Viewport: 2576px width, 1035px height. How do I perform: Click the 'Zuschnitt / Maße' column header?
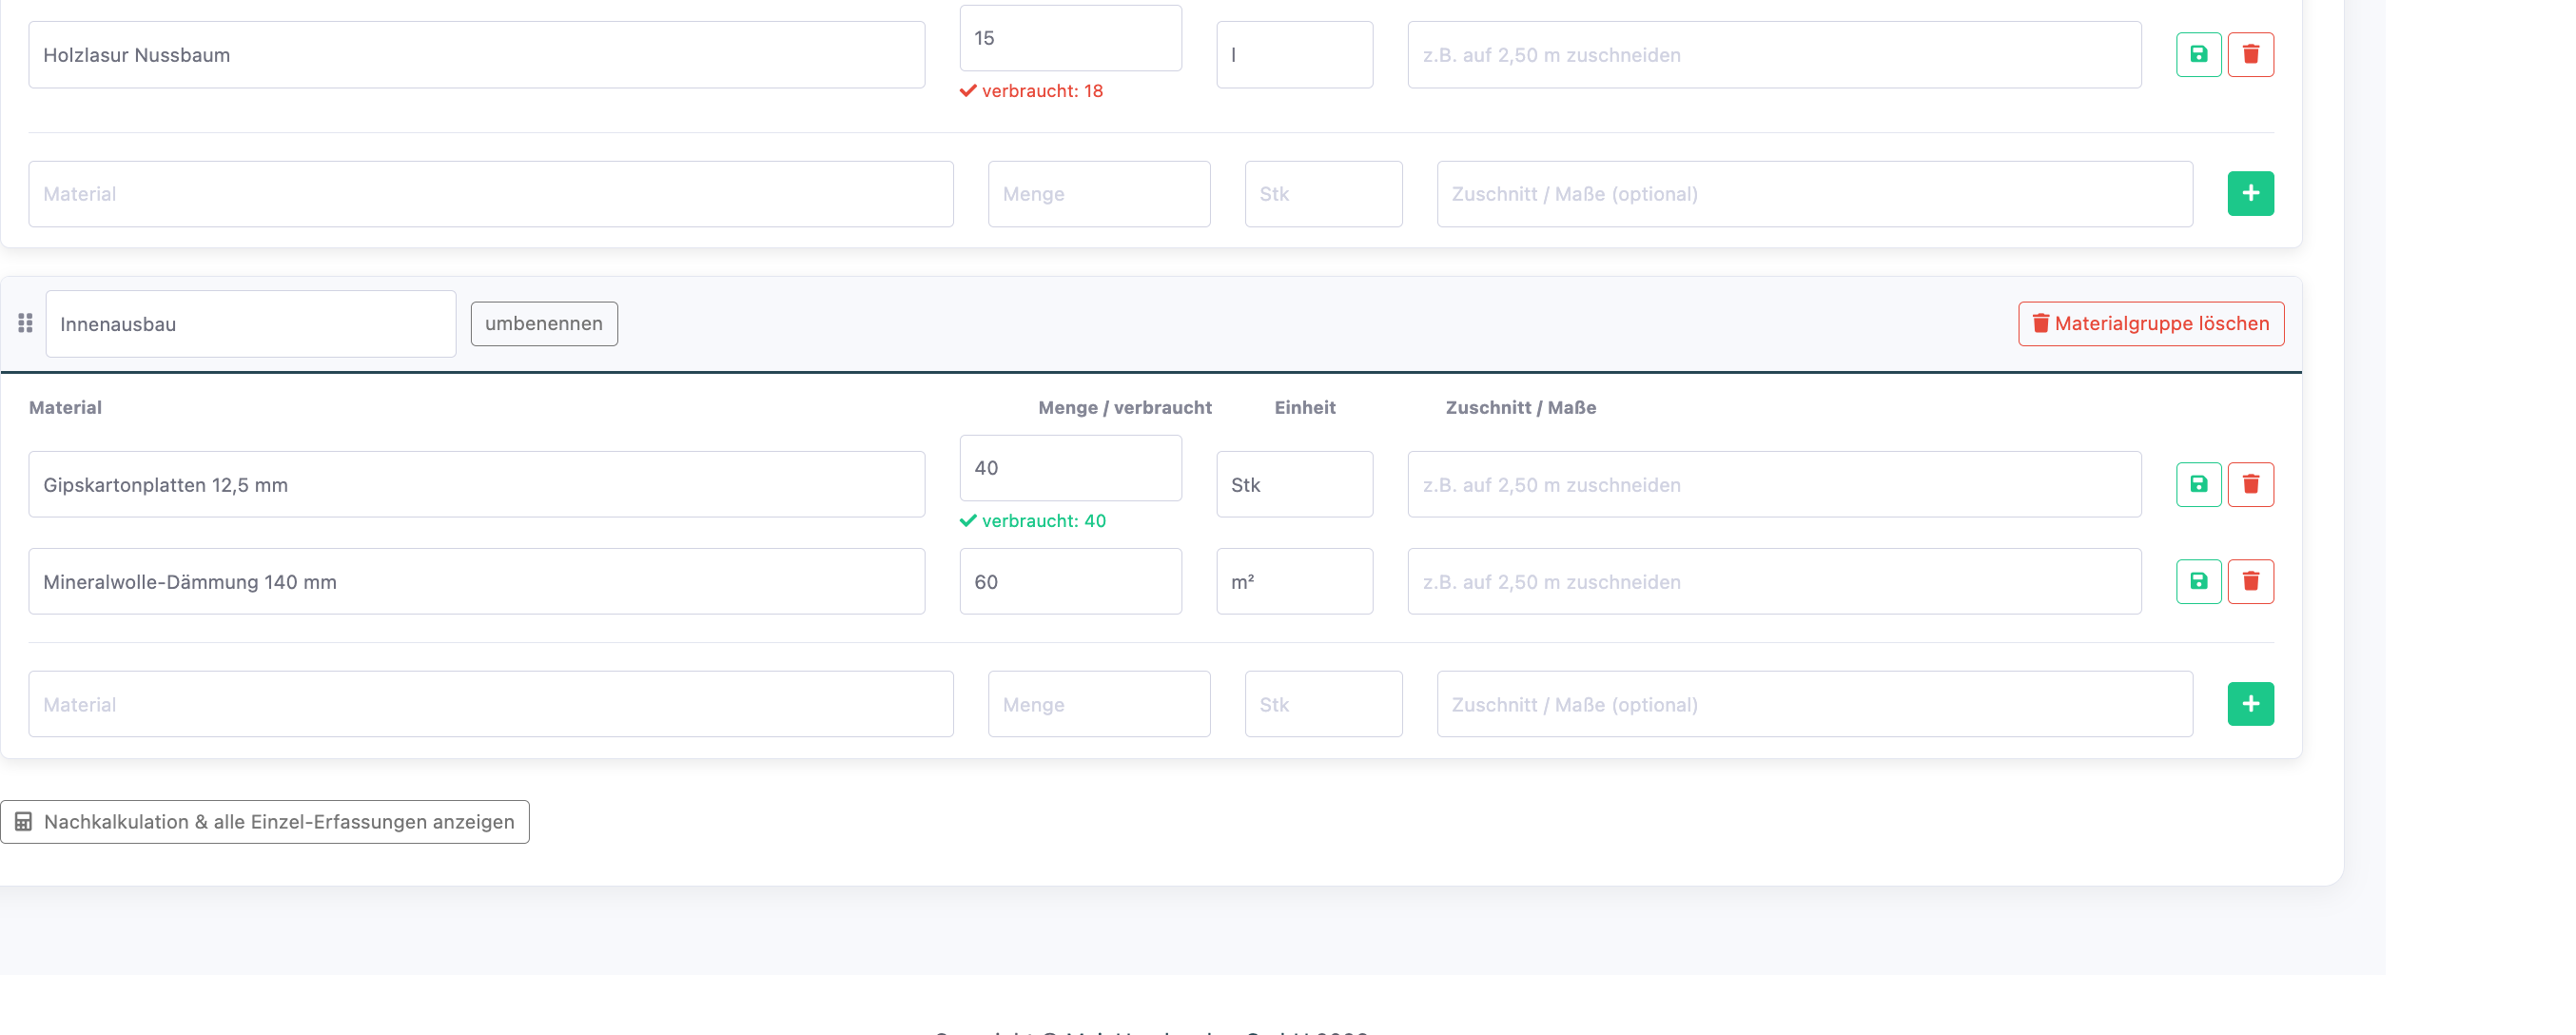1521,407
